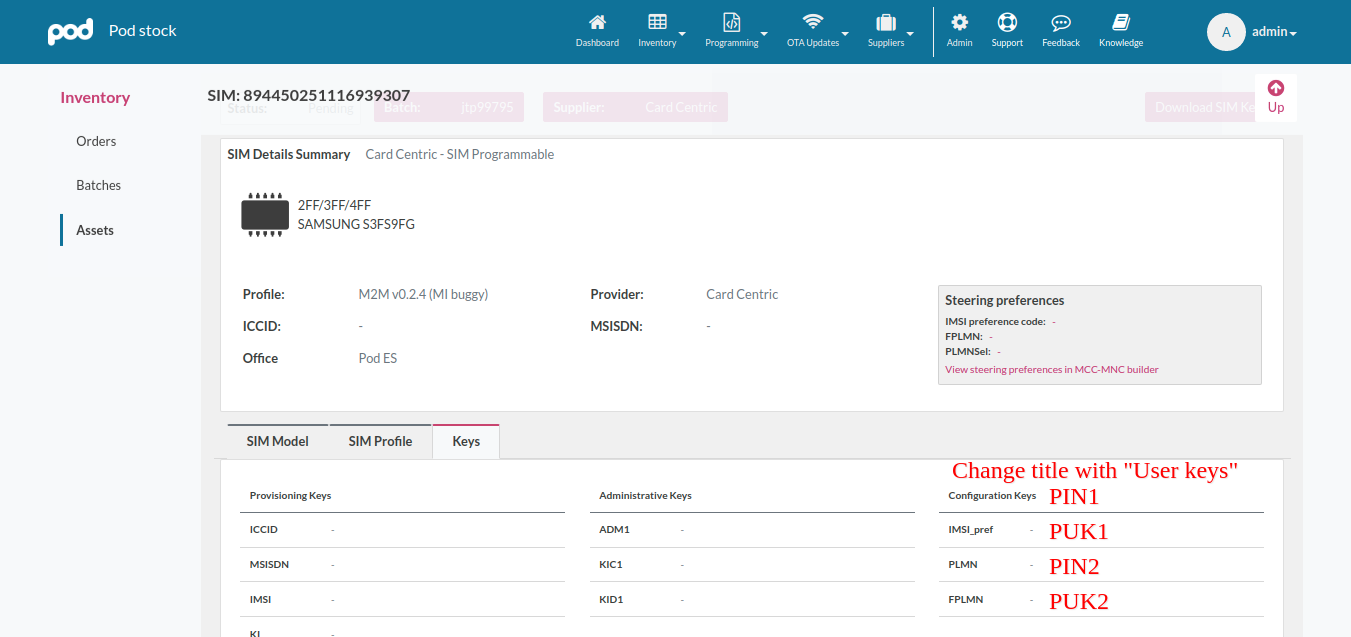Select the Keys tab

point(466,441)
